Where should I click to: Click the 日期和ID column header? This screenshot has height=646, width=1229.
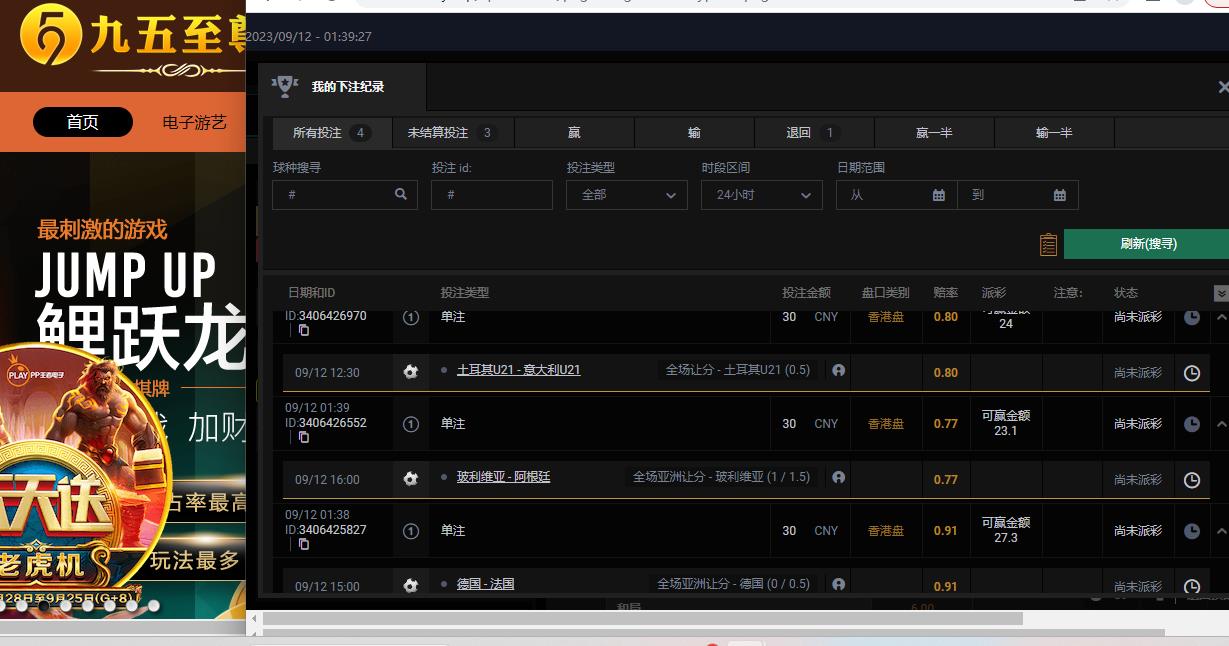[x=311, y=293]
